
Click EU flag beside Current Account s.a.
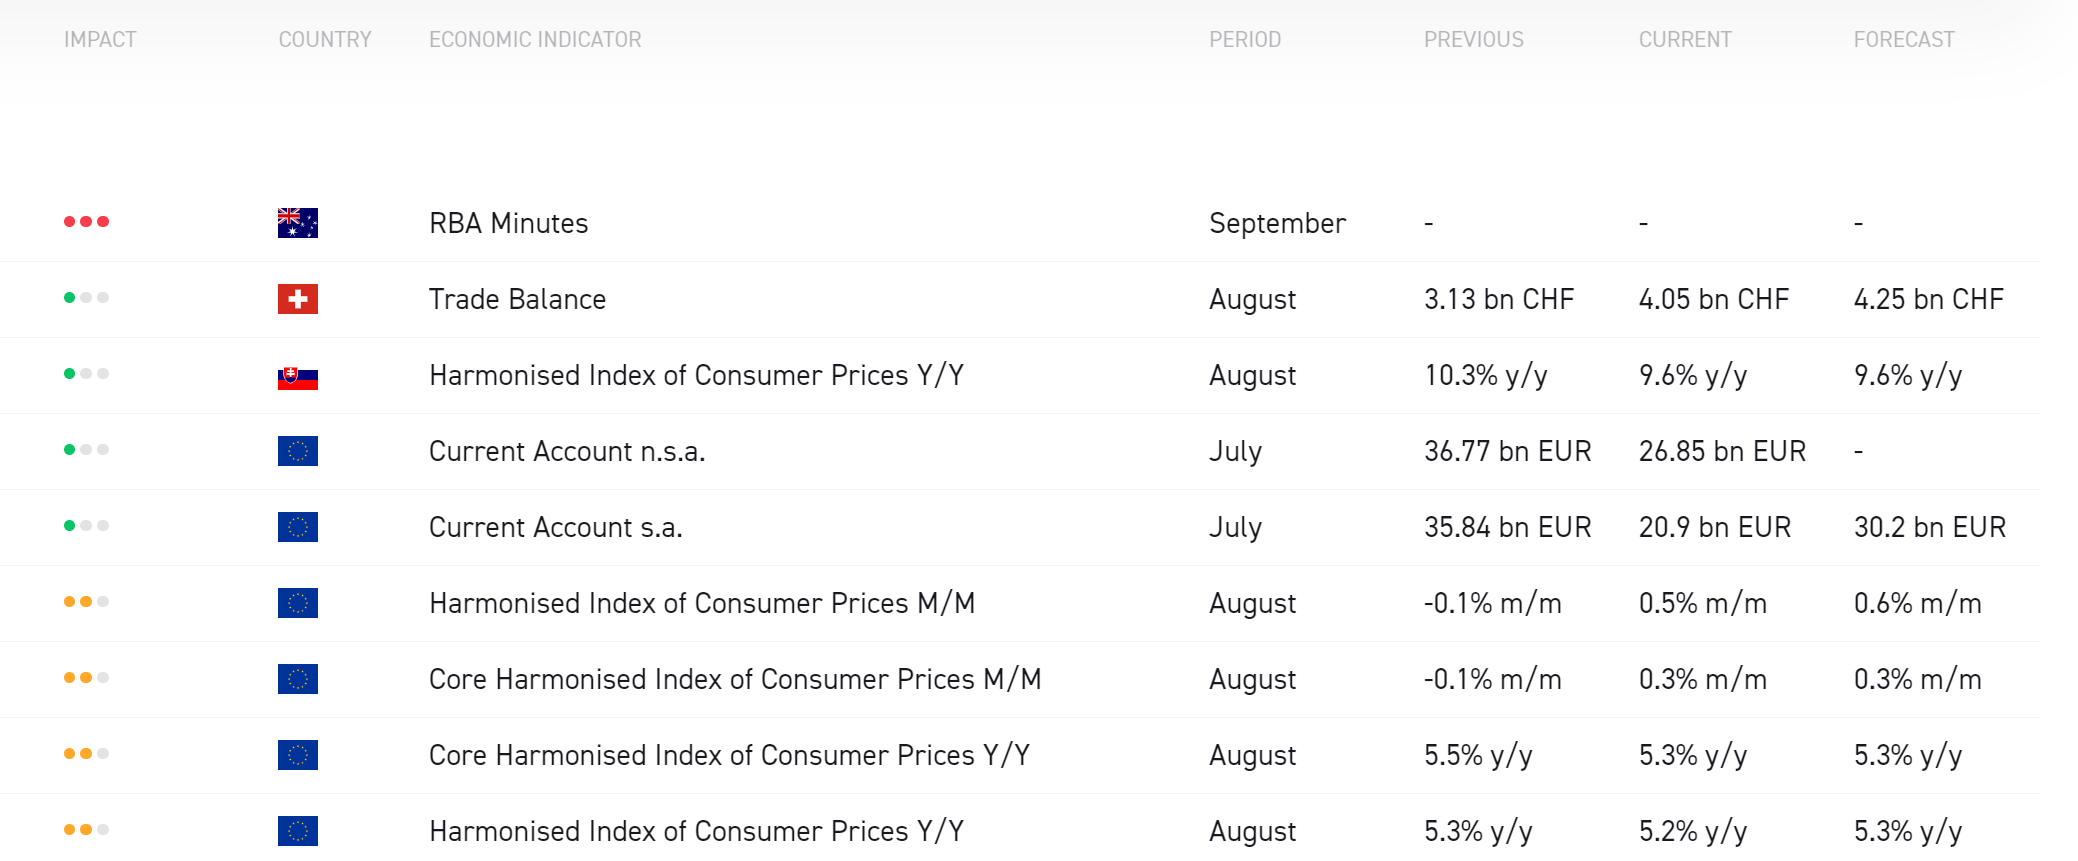pos(297,527)
